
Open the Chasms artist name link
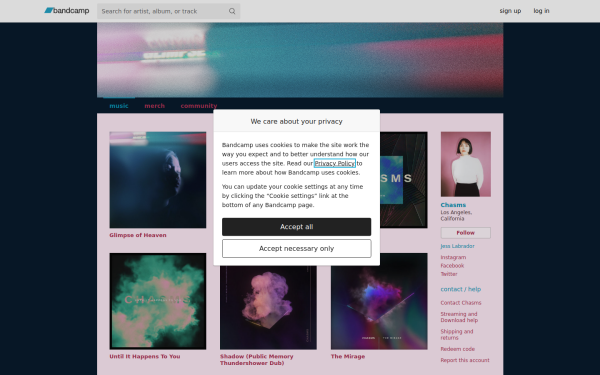pos(453,205)
